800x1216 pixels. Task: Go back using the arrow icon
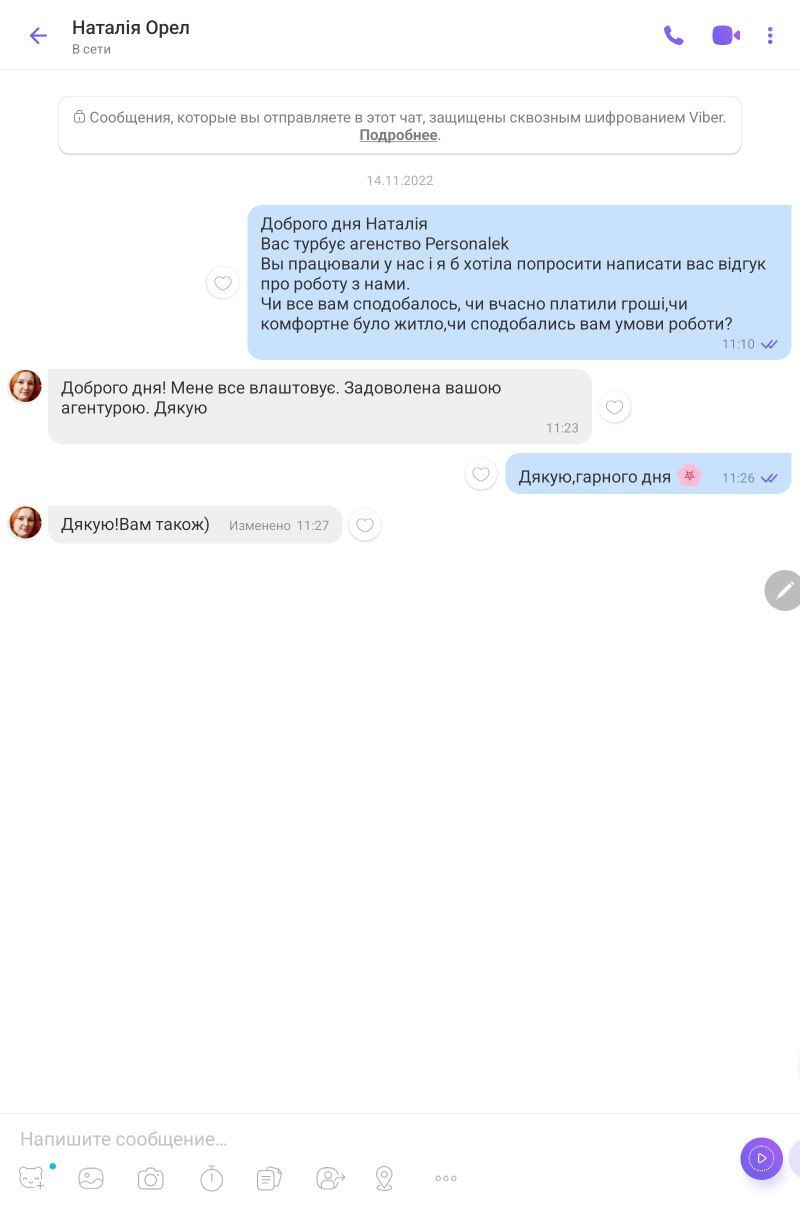click(x=38, y=36)
